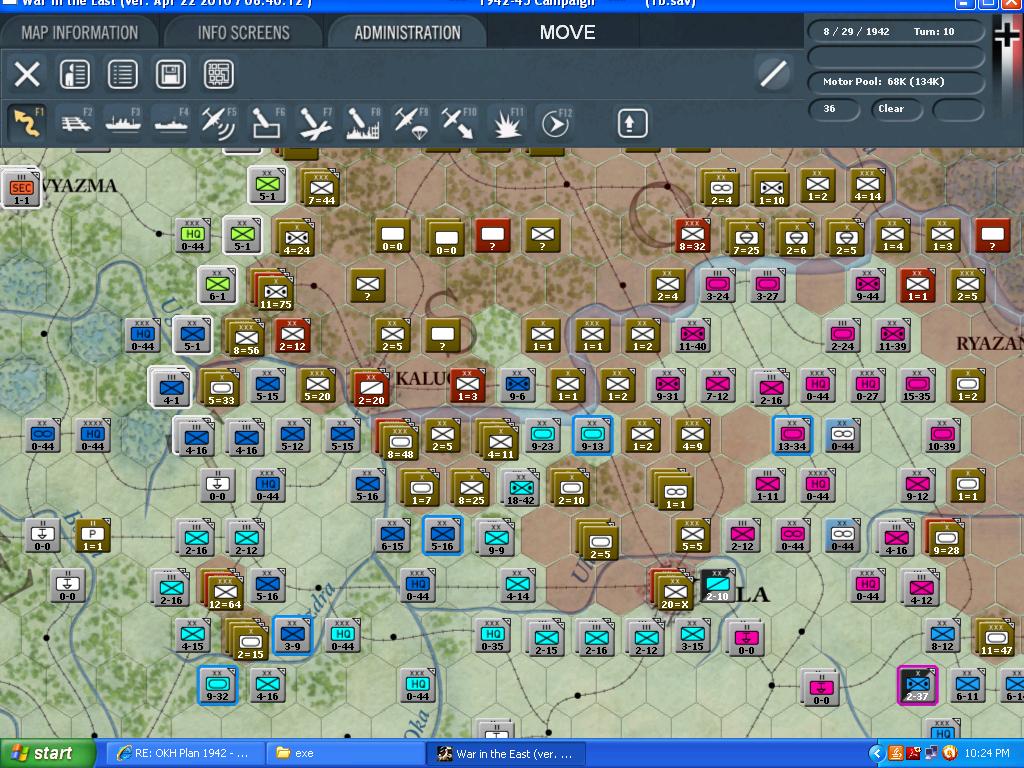Expand hidden system tray icons arrow
This screenshot has height=768, width=1024.
877,753
